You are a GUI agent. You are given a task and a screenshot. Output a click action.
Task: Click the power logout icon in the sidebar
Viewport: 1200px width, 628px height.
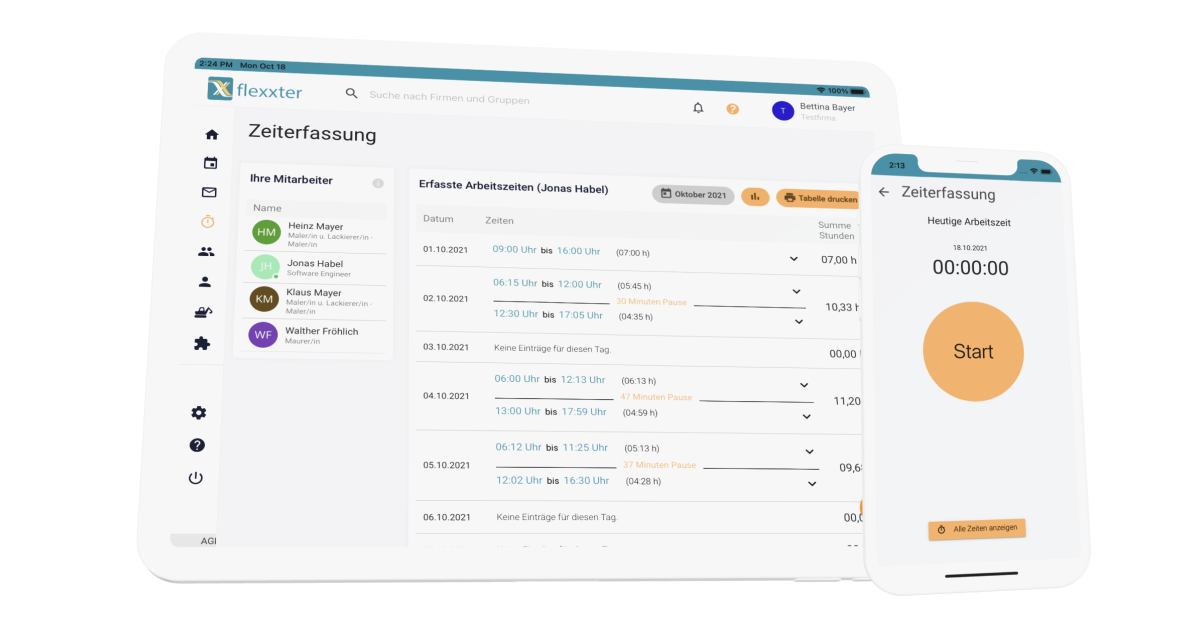196,478
